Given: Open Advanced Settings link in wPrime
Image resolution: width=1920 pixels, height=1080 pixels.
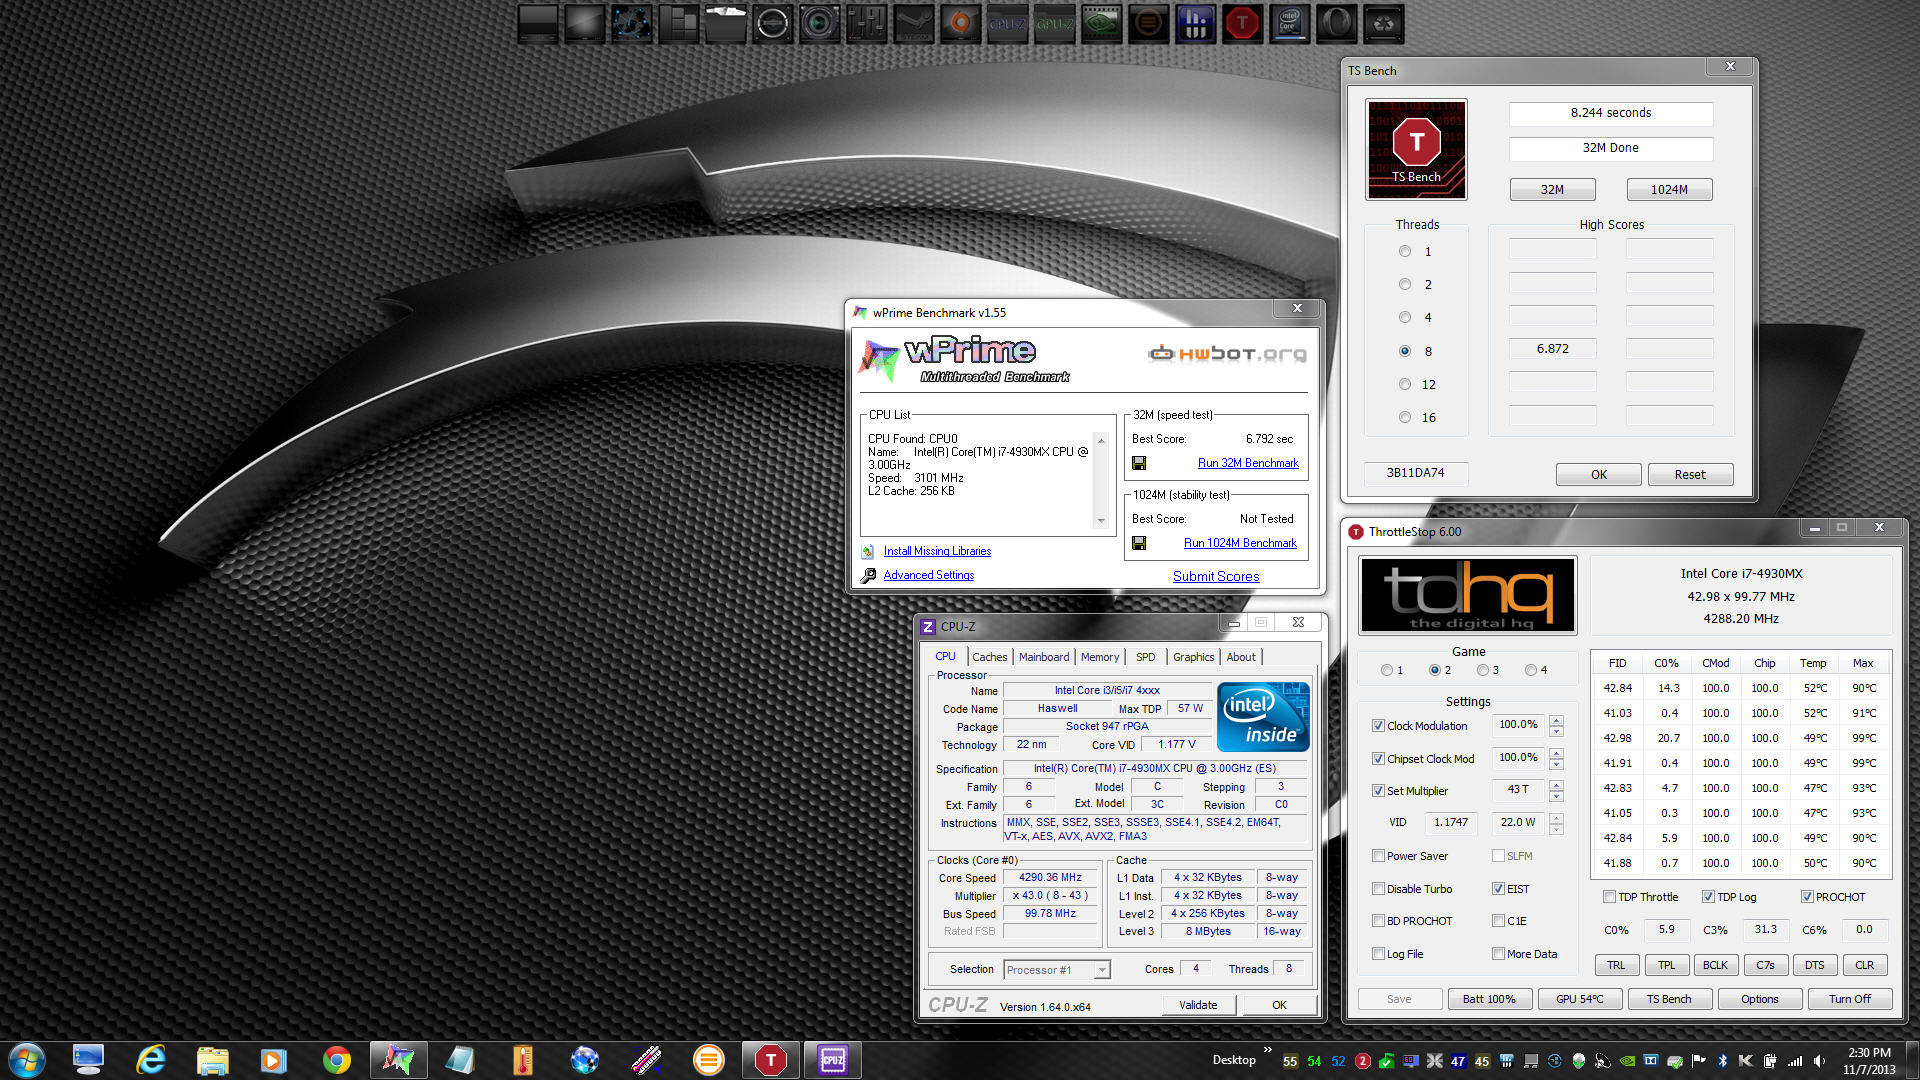Looking at the screenshot, I should [x=929, y=575].
